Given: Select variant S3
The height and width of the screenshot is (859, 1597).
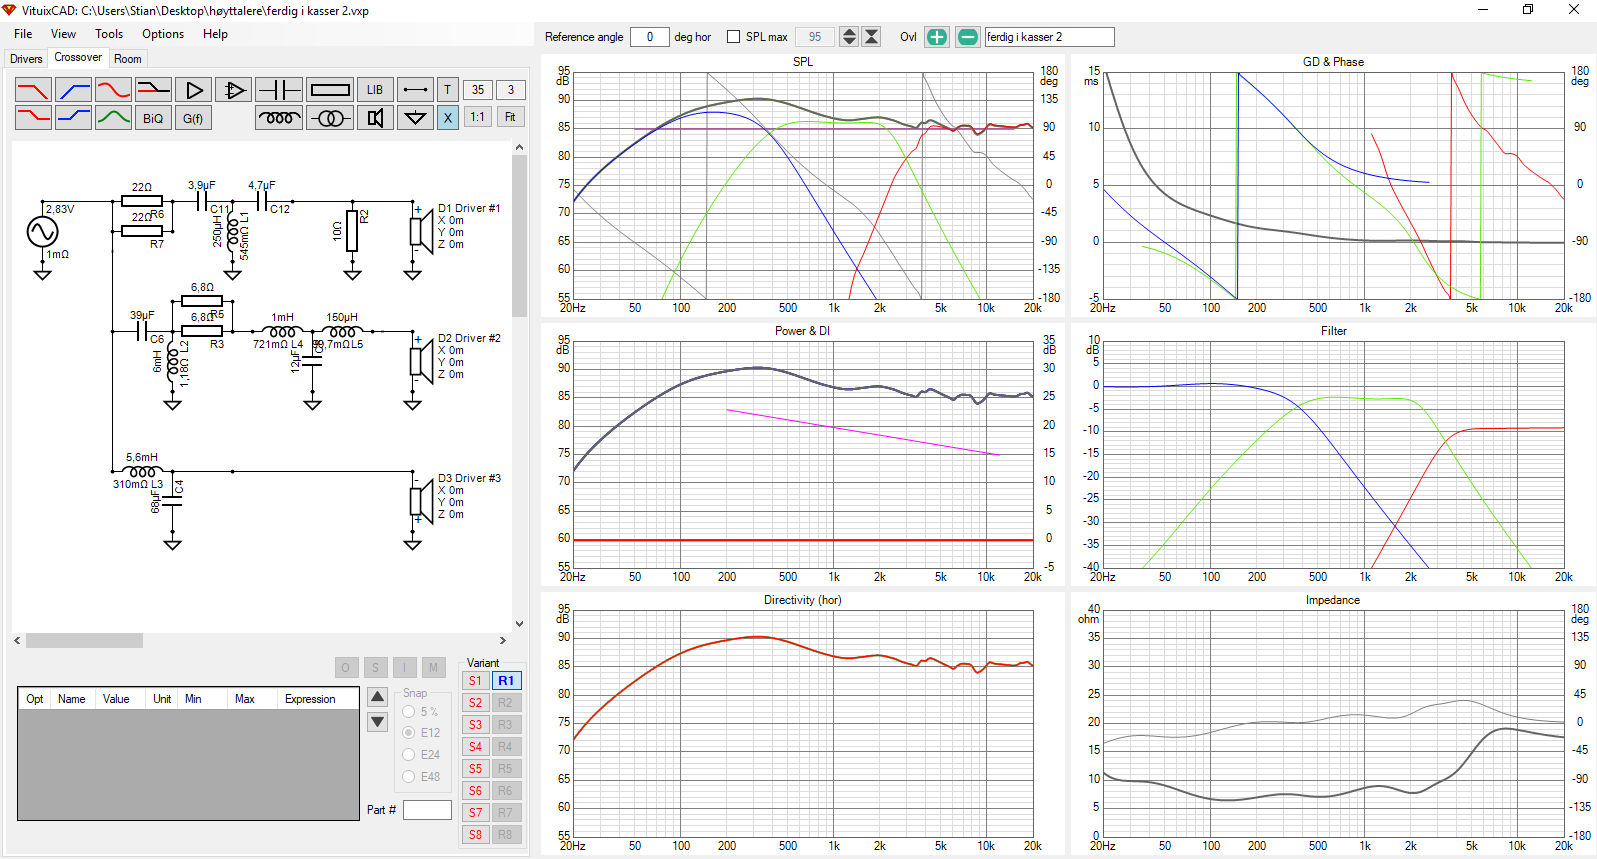Looking at the screenshot, I should (x=476, y=725).
